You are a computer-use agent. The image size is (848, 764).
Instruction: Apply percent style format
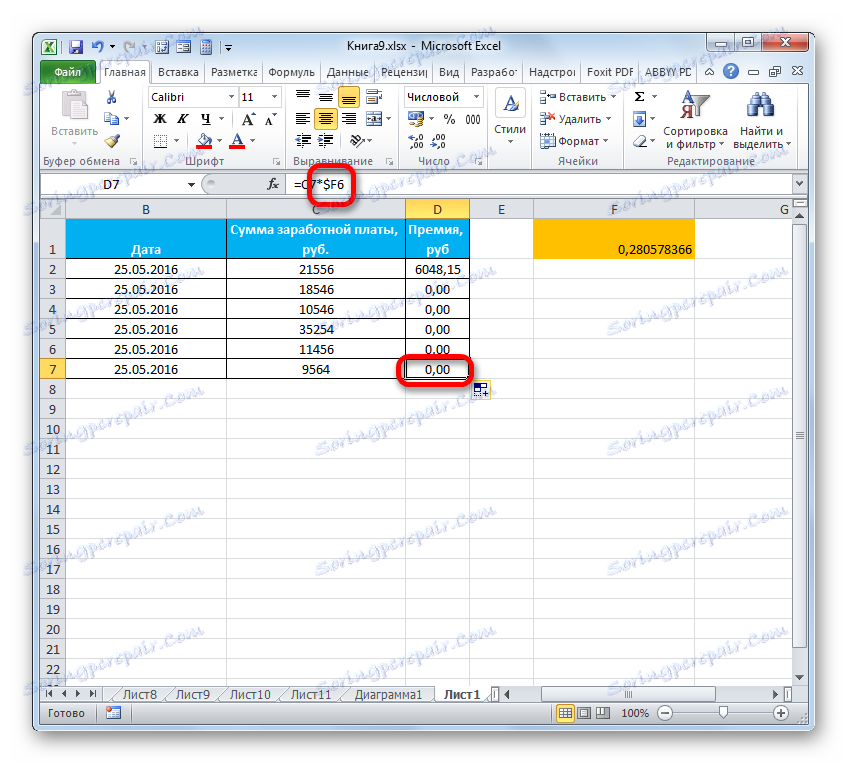(449, 119)
